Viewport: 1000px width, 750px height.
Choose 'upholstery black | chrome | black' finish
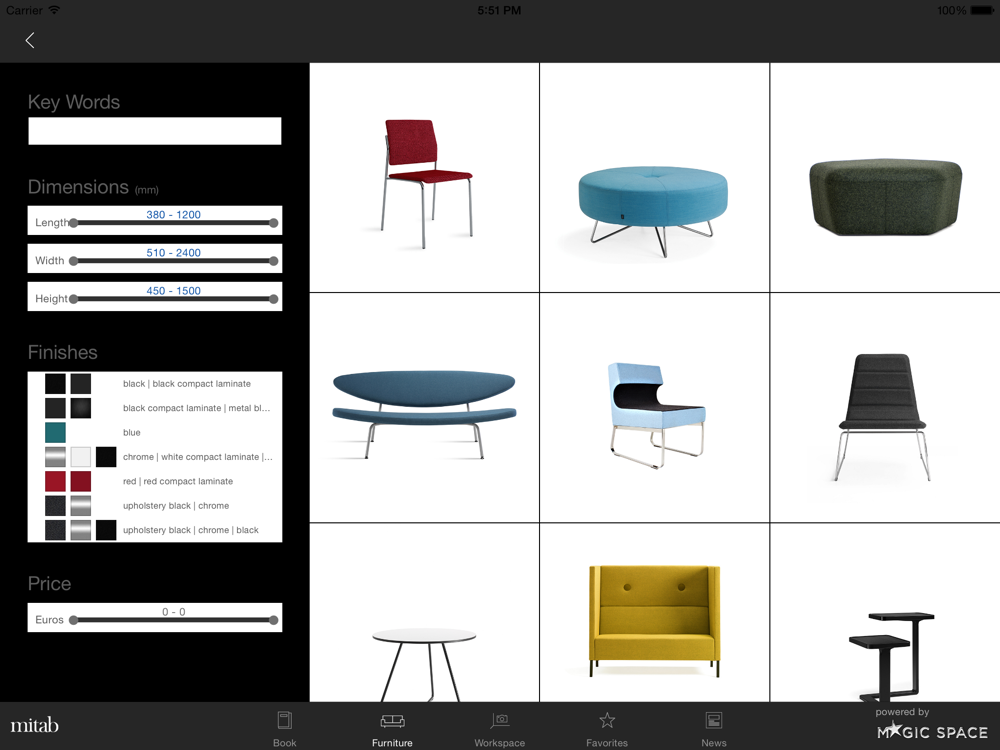191,530
